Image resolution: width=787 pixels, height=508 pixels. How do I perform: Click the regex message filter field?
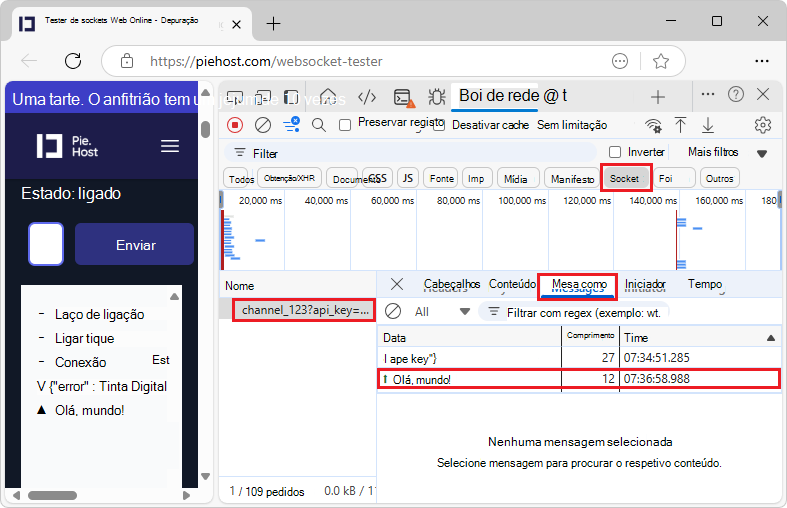pos(573,313)
